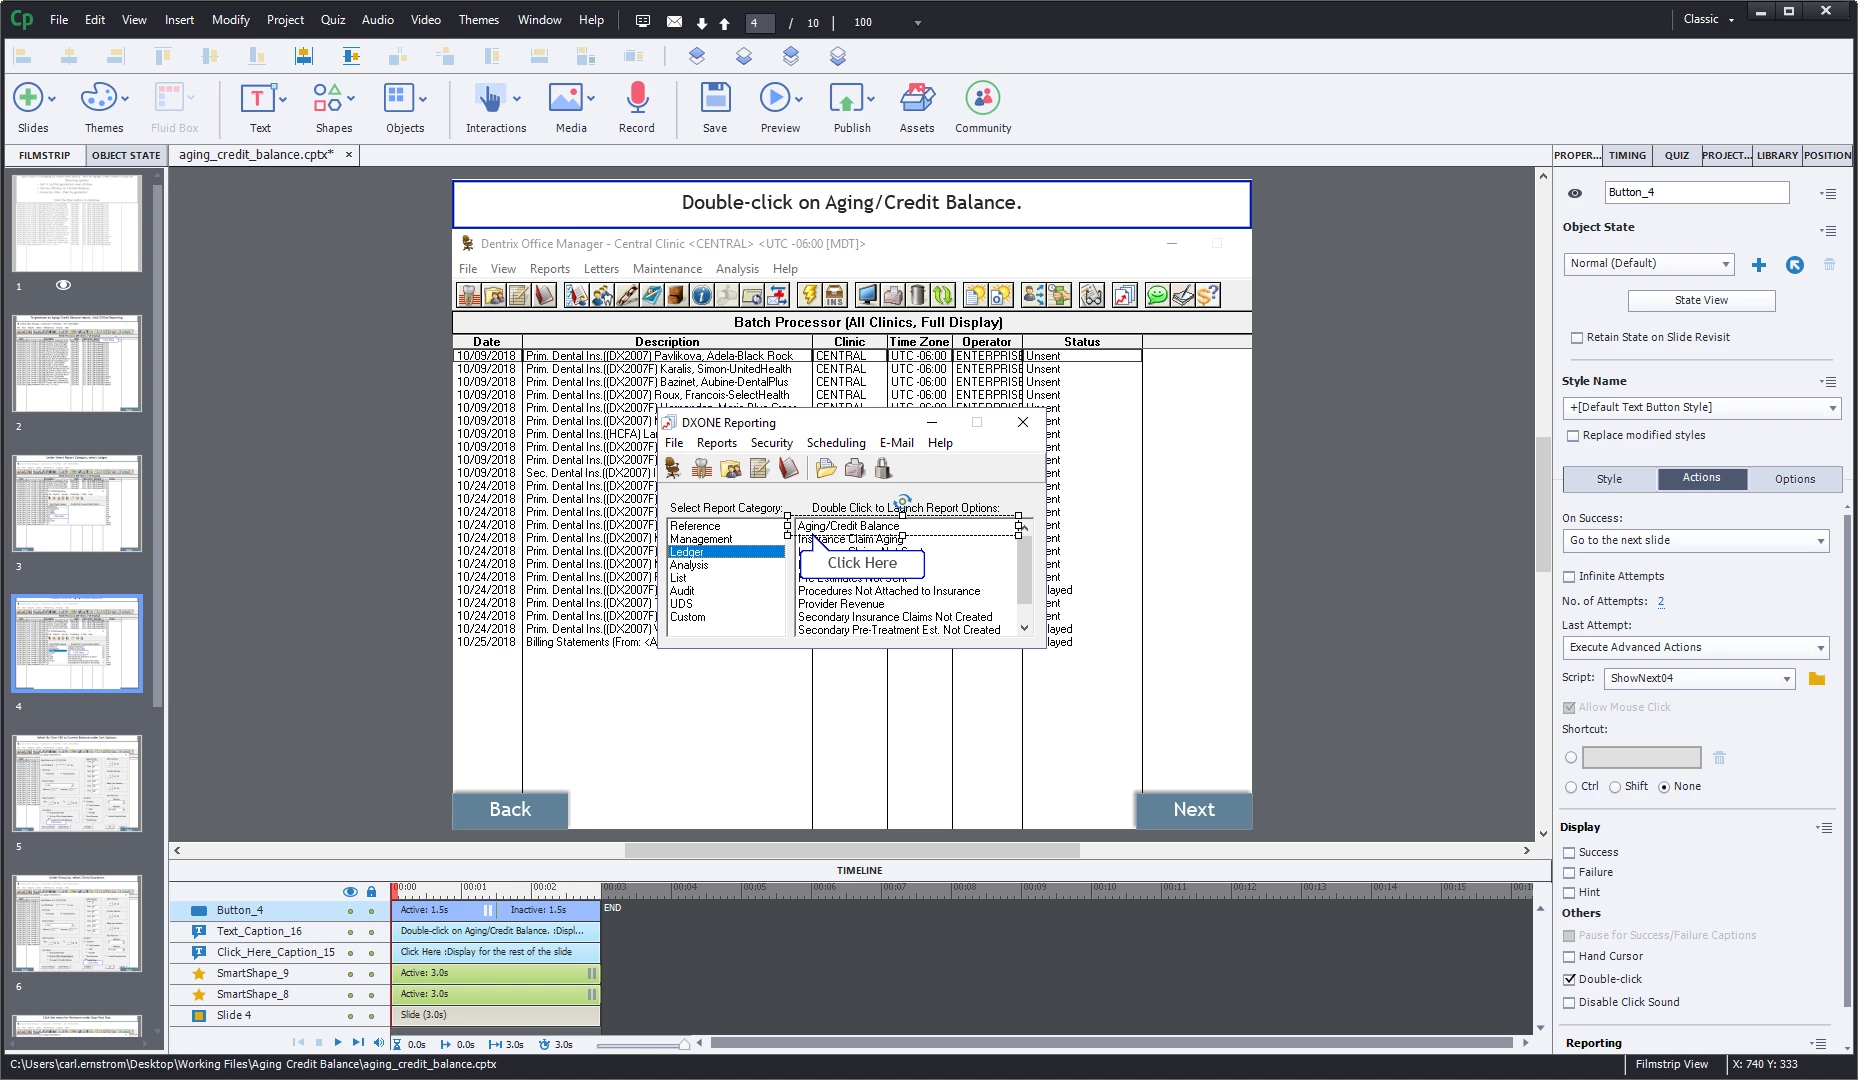Click the Back button on the slide
This screenshot has height=1080, width=1858.
[x=510, y=810]
